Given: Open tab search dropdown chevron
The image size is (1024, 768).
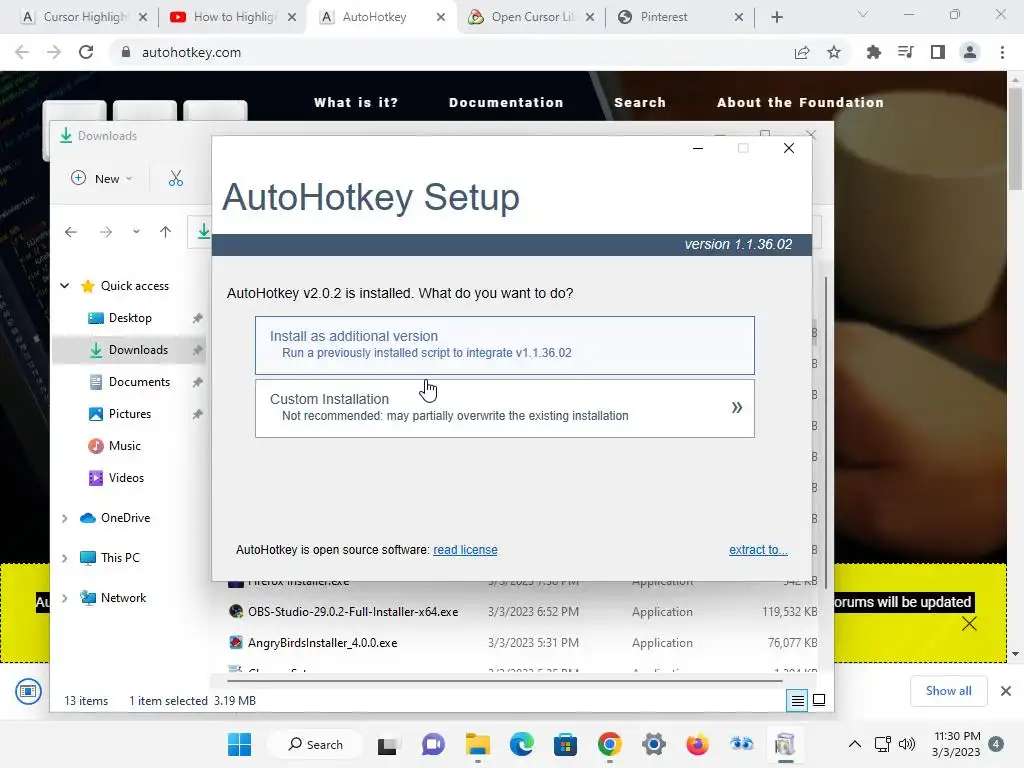Looking at the screenshot, I should (x=863, y=14).
